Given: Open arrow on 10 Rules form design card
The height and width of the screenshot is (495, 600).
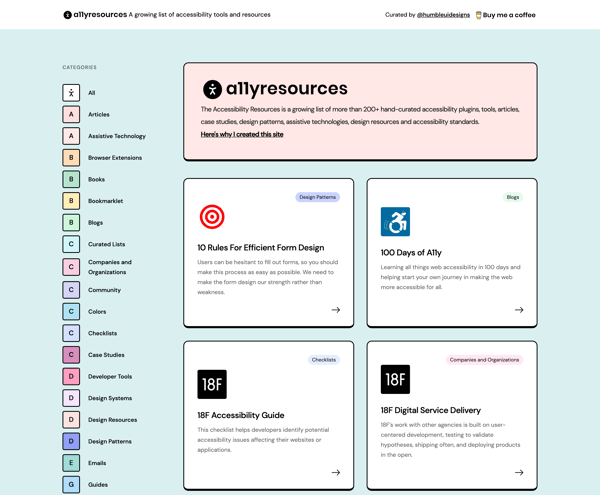Looking at the screenshot, I should [x=336, y=310].
